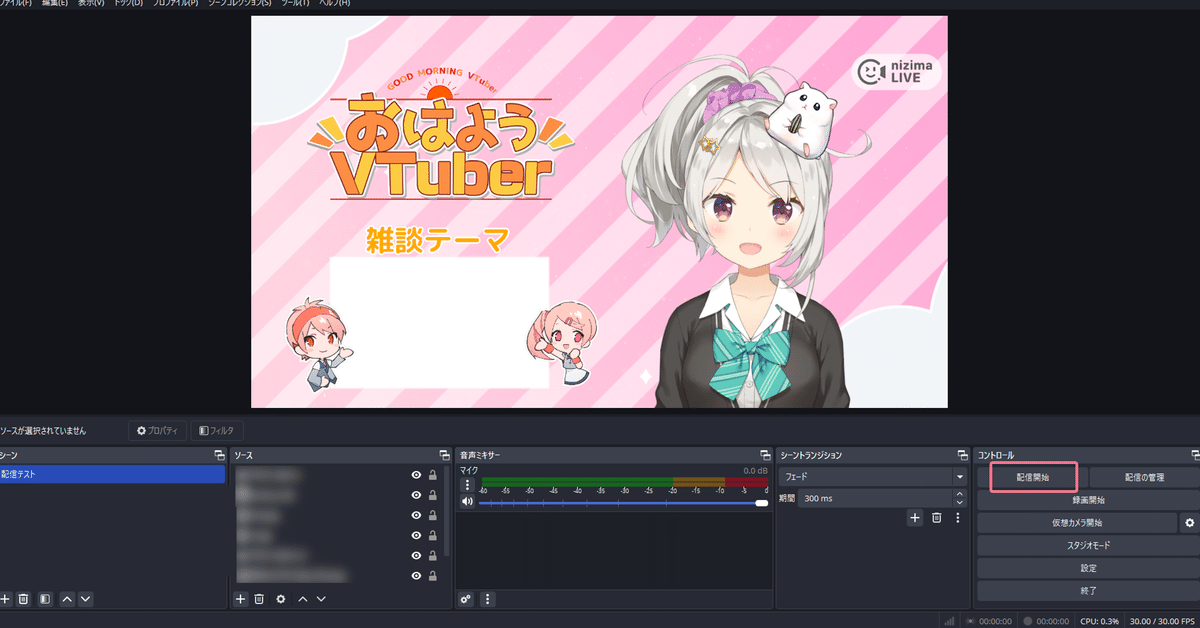Viewport: 1200px width, 628px height.
Task: Remove the selected source with the trash icon
Action: (x=259, y=598)
